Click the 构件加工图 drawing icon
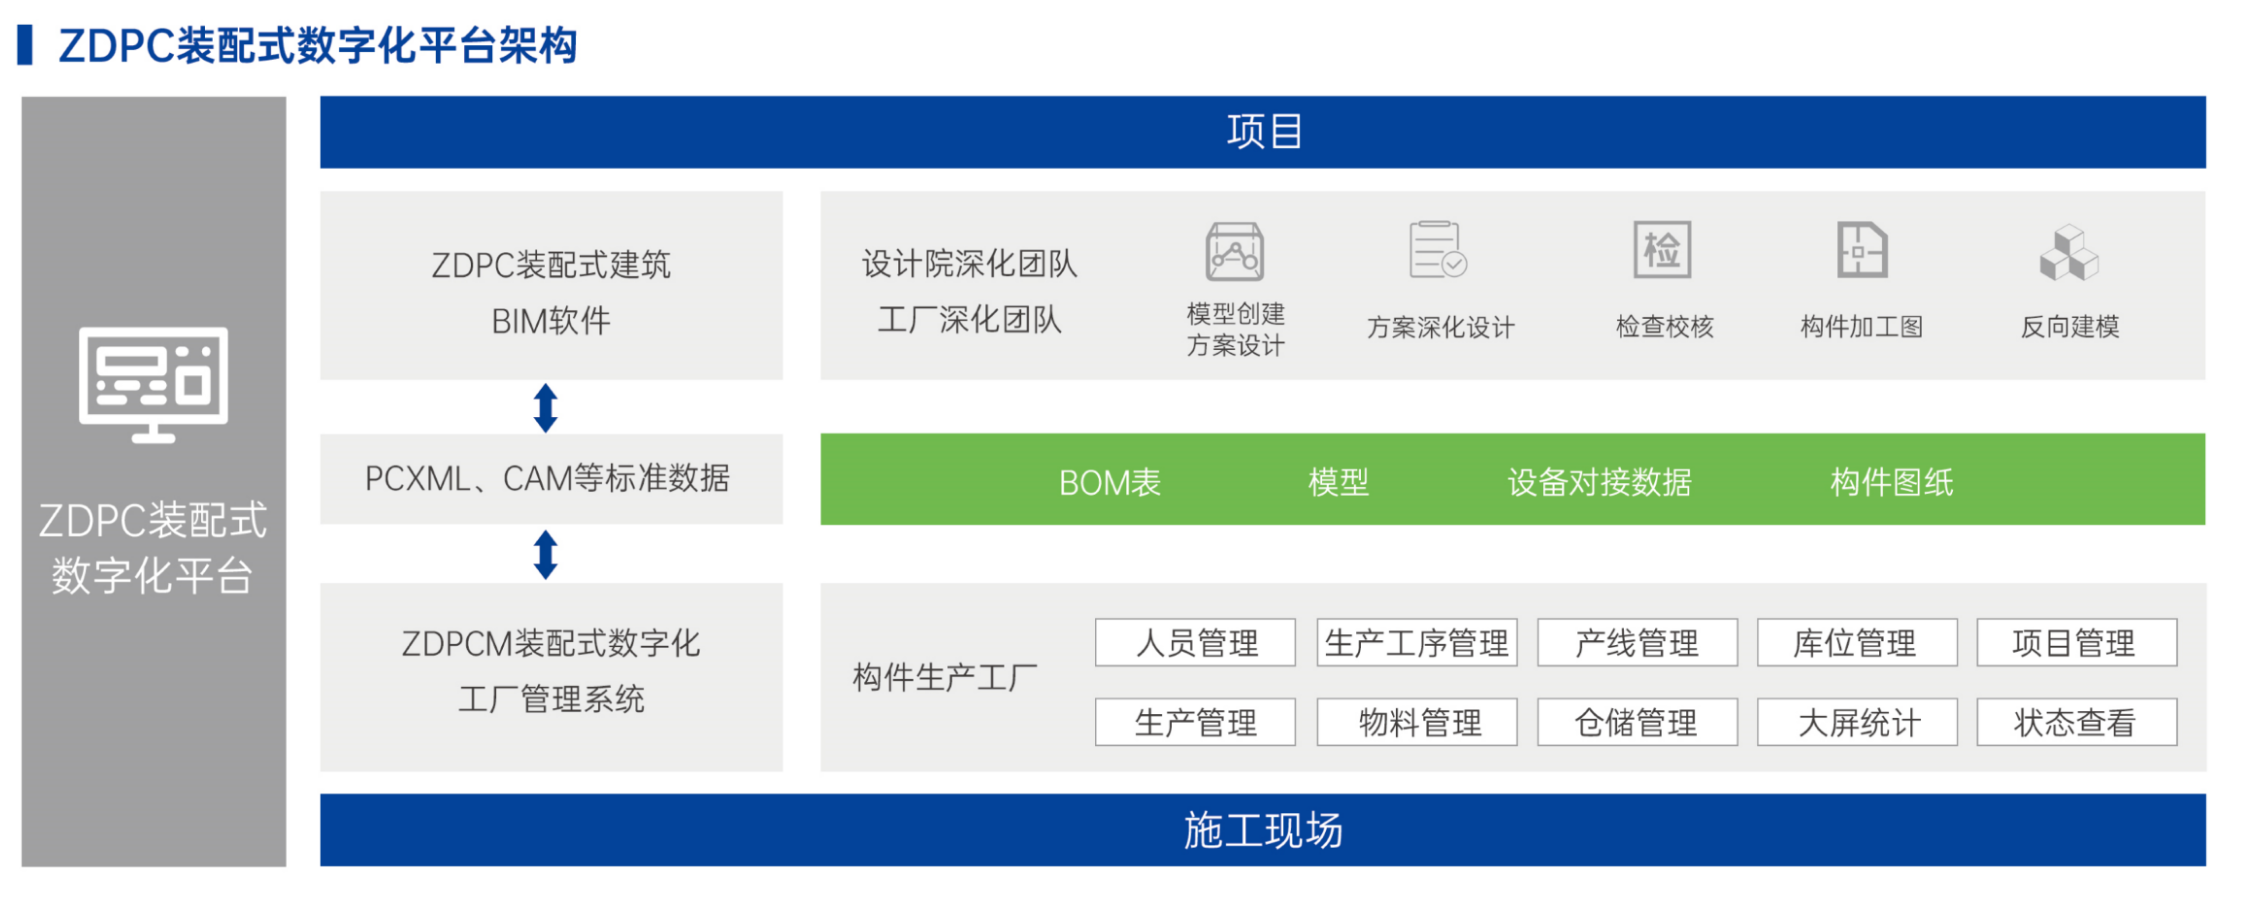Screen dimensions: 2265x900 pyautogui.click(x=1861, y=250)
